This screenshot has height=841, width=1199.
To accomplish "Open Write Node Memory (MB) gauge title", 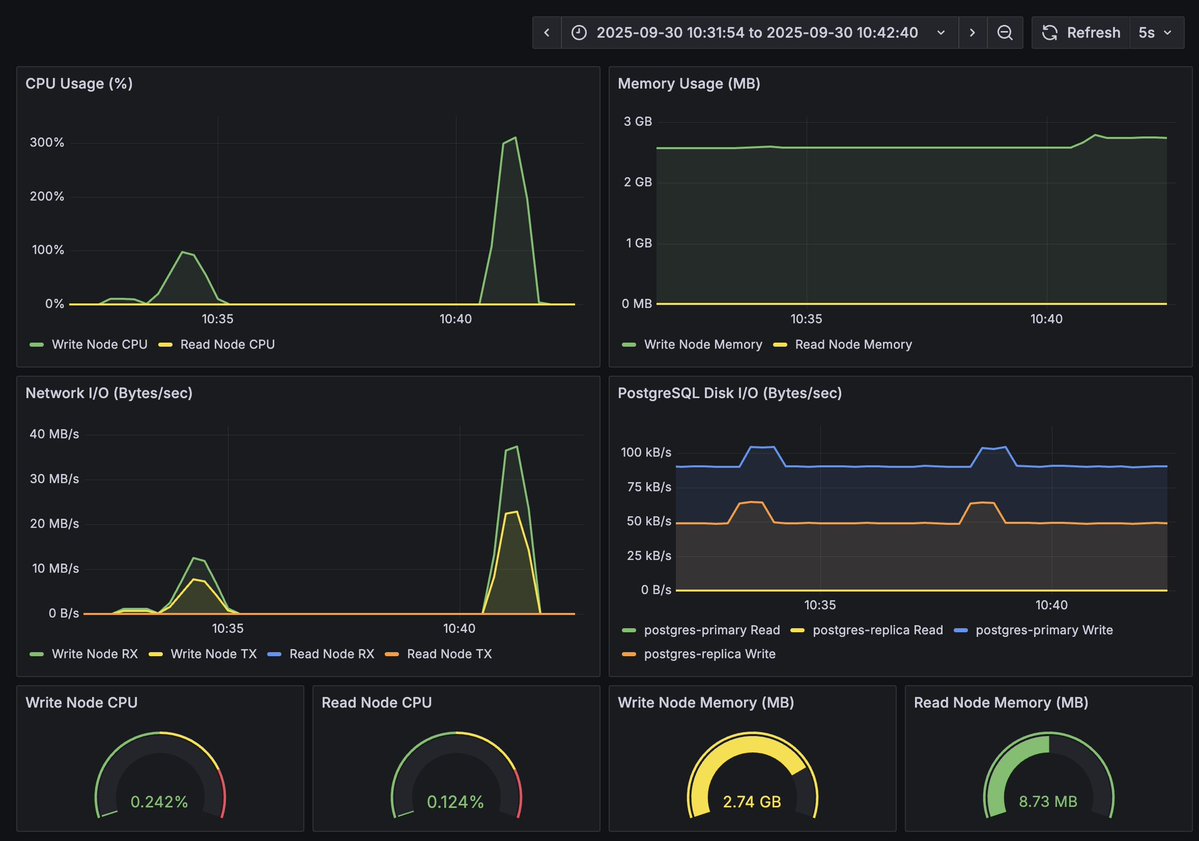I will tap(706, 703).
